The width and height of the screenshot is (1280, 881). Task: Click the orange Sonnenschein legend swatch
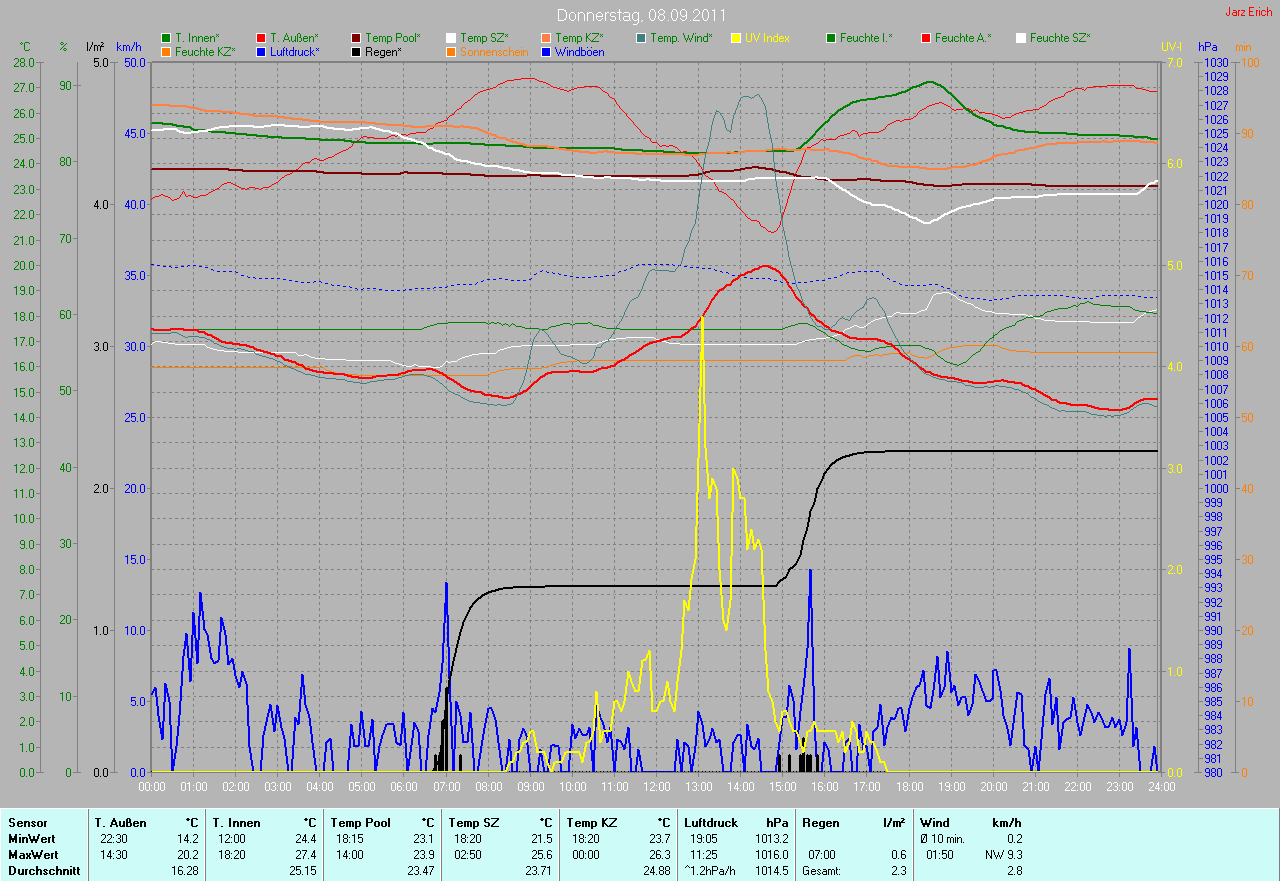click(x=451, y=51)
